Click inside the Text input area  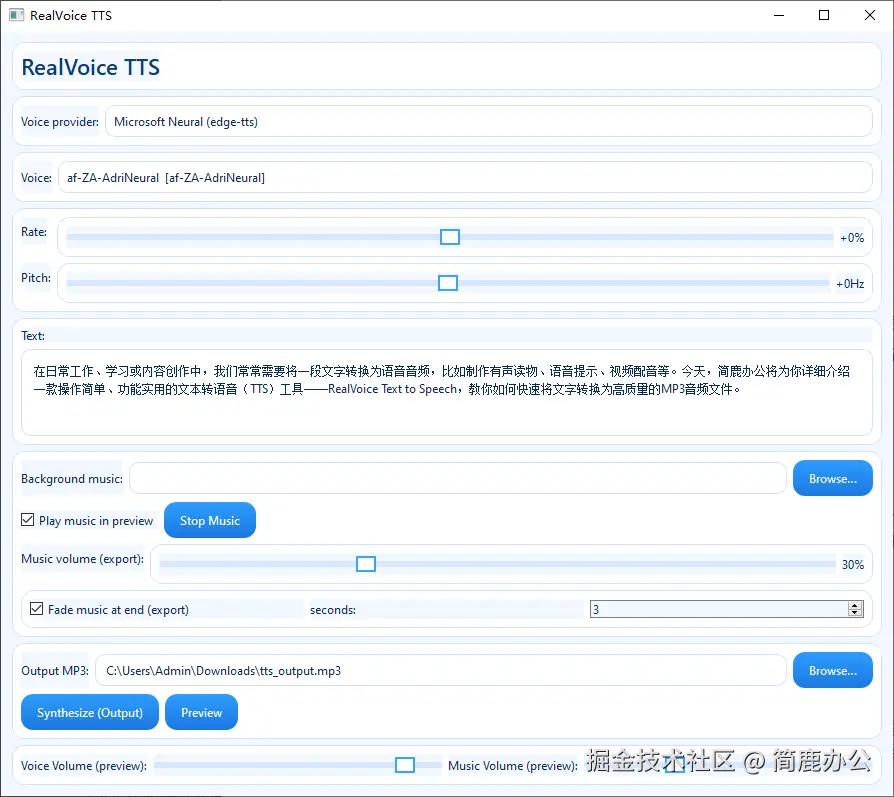pyautogui.click(x=446, y=393)
